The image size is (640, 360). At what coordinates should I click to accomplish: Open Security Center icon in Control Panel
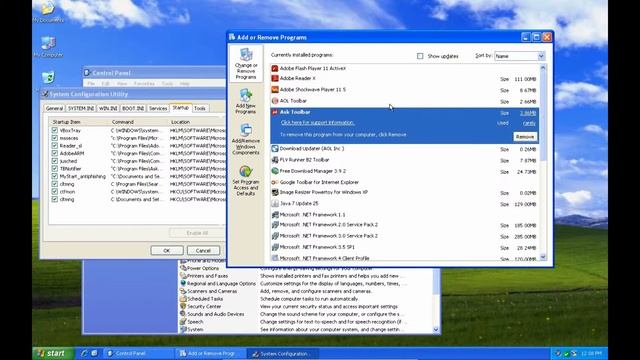coord(183,307)
